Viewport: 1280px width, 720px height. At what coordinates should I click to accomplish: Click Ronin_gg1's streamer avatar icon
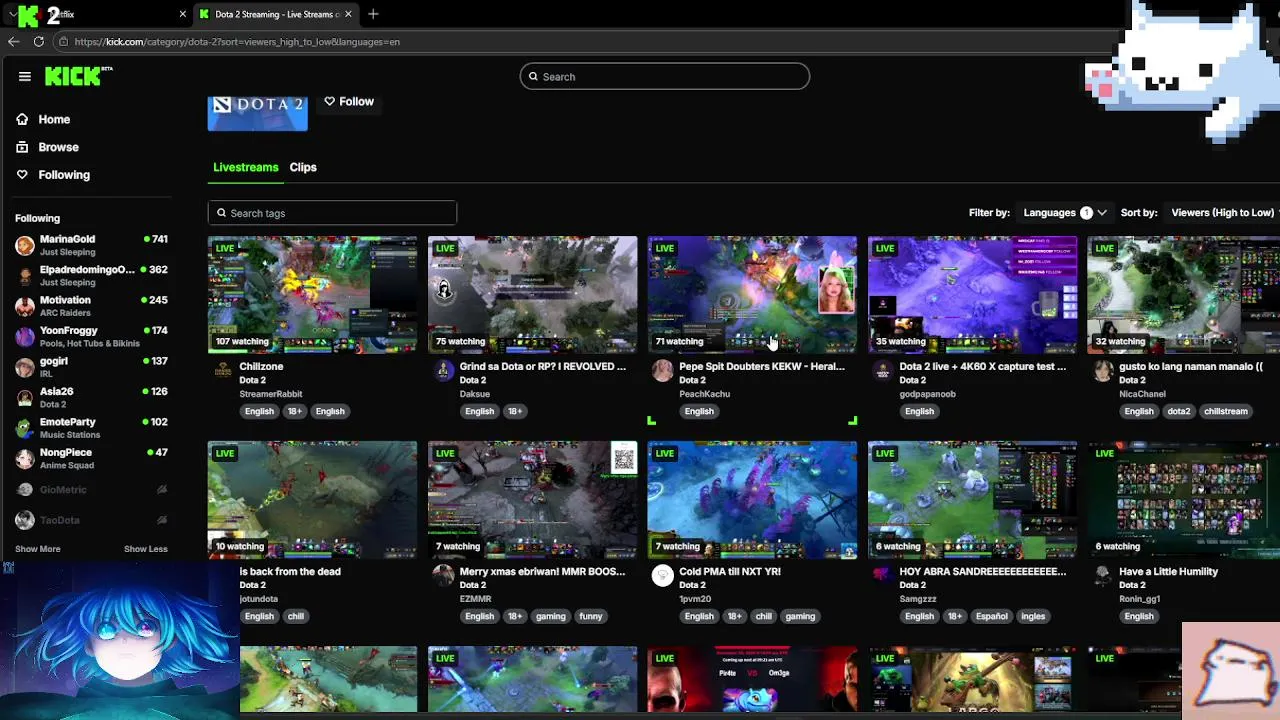pos(1102,576)
